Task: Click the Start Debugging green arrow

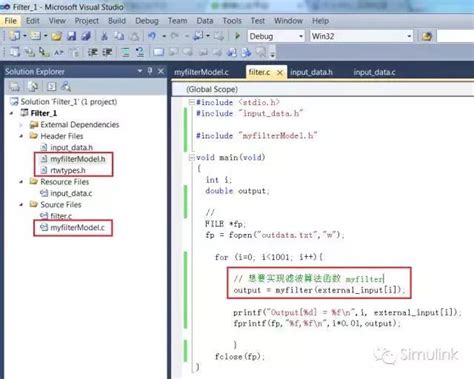Action: point(237,36)
